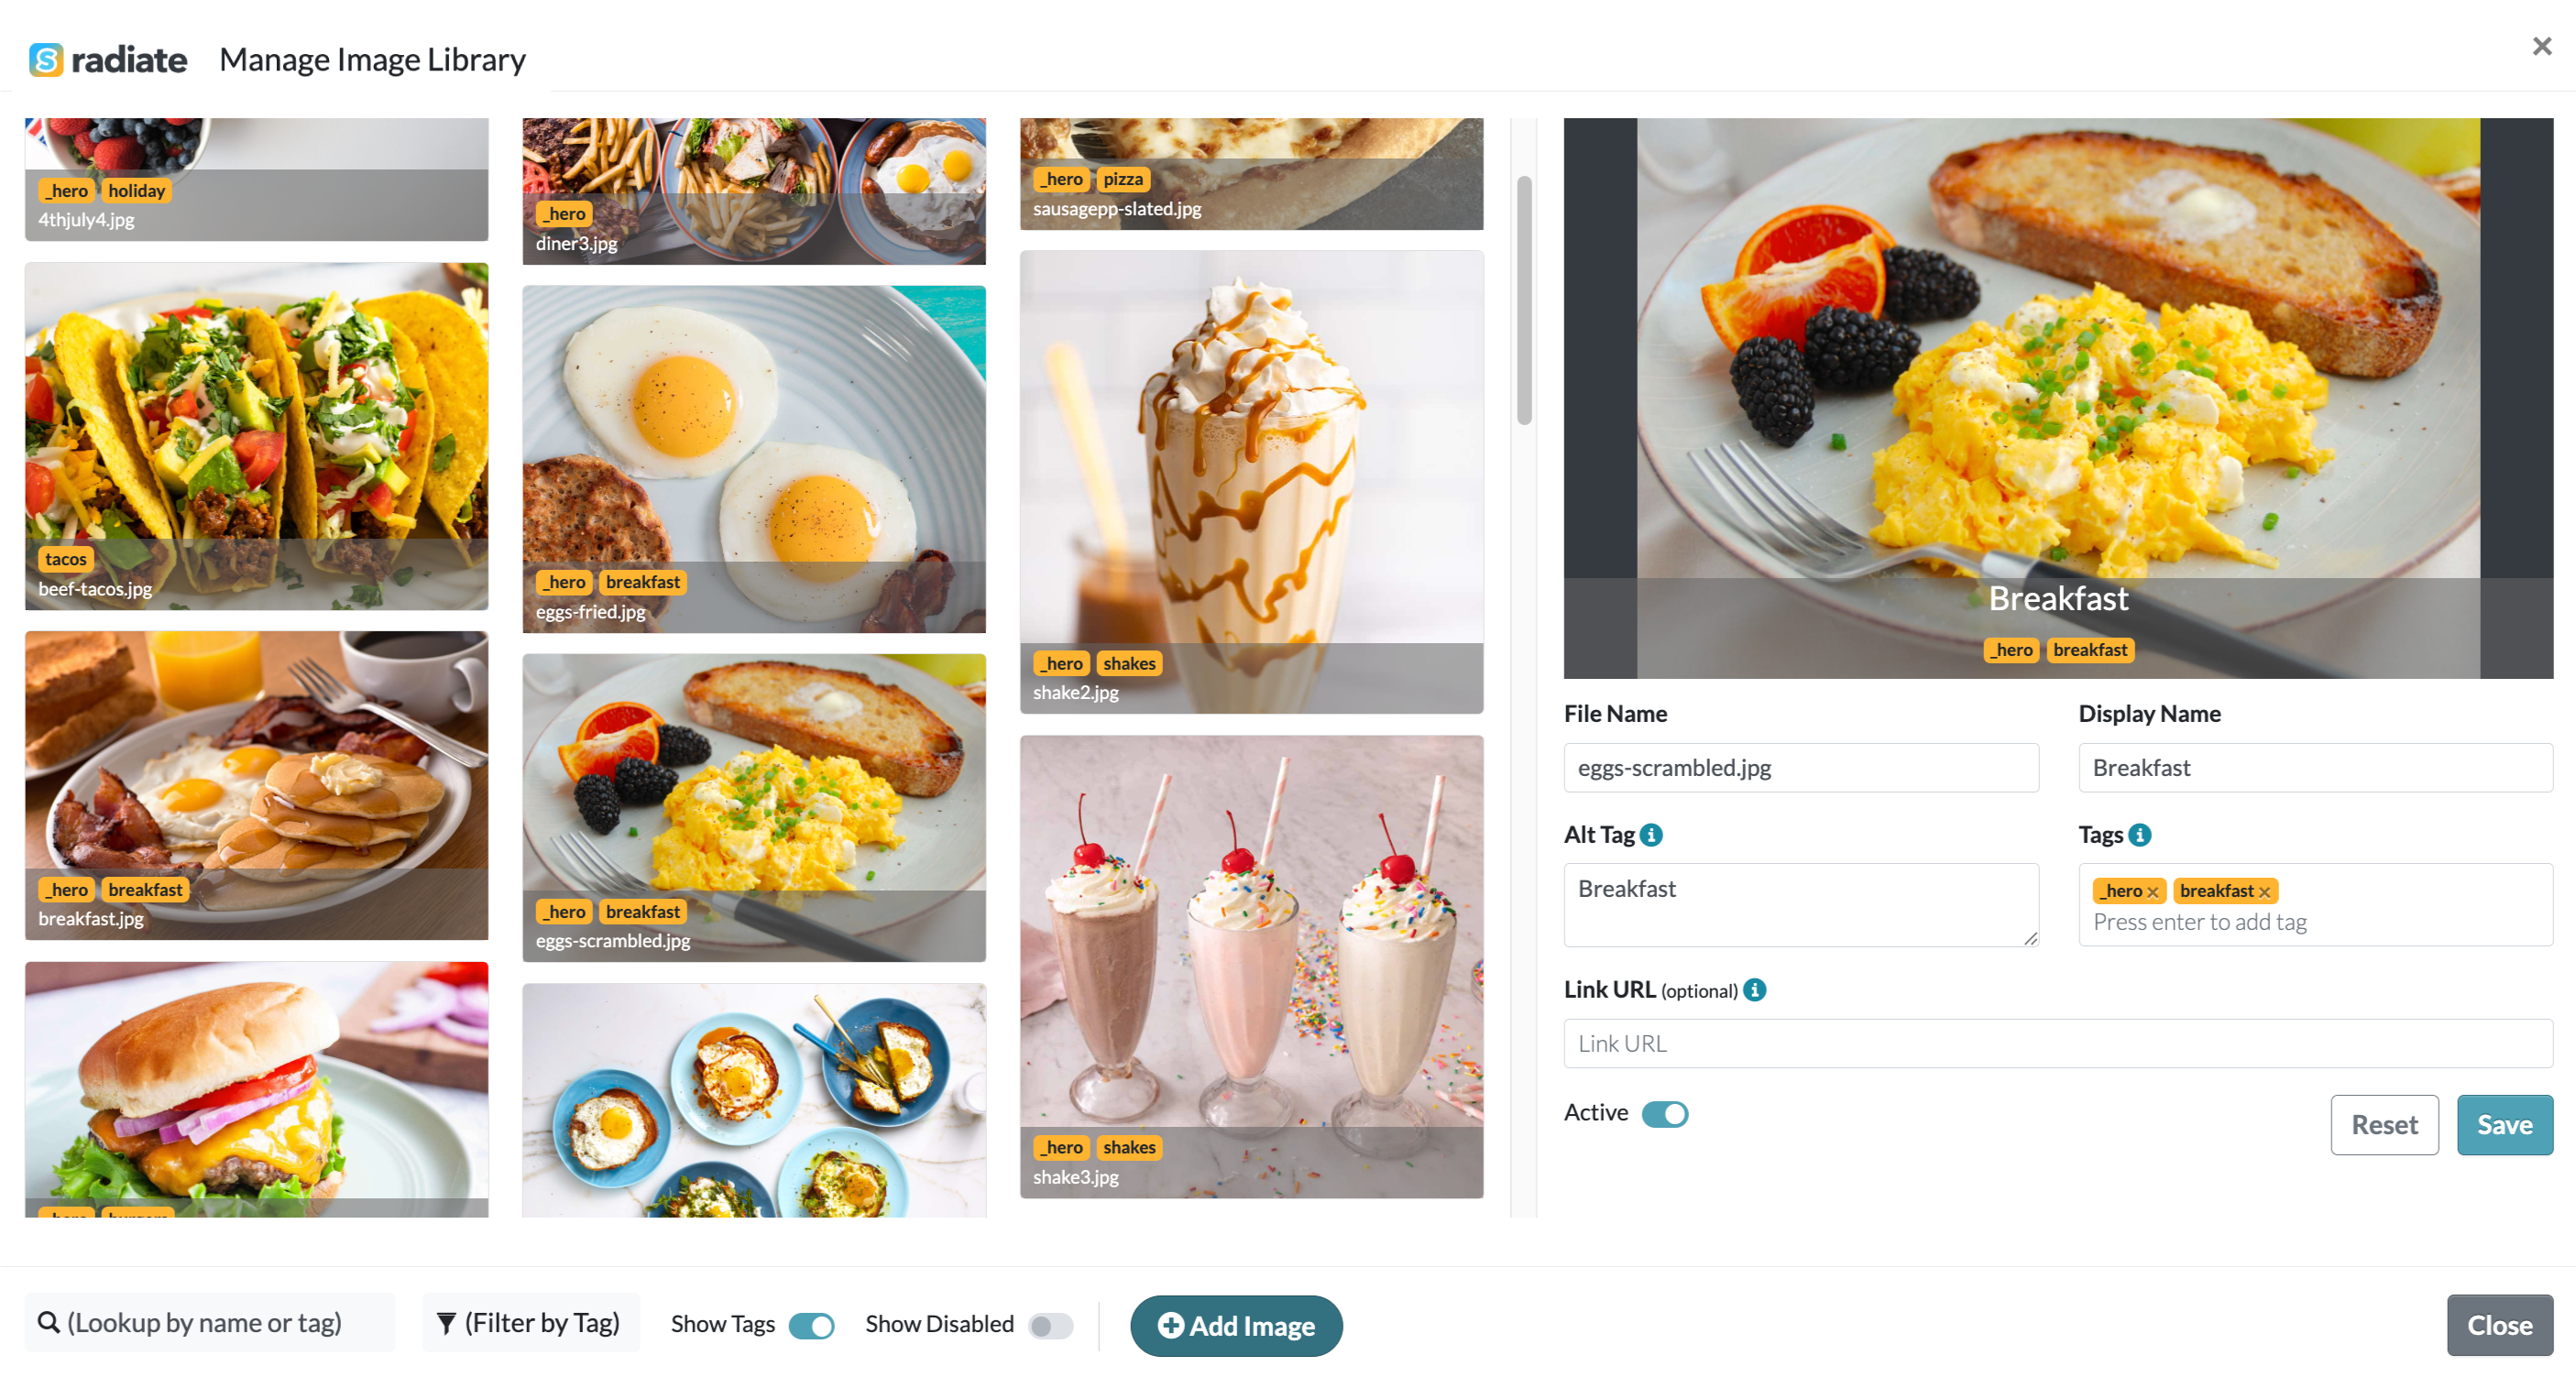Screen dimensions: 2576x1377
Task: Enable the Show Disabled toggle
Action: 1050,1325
